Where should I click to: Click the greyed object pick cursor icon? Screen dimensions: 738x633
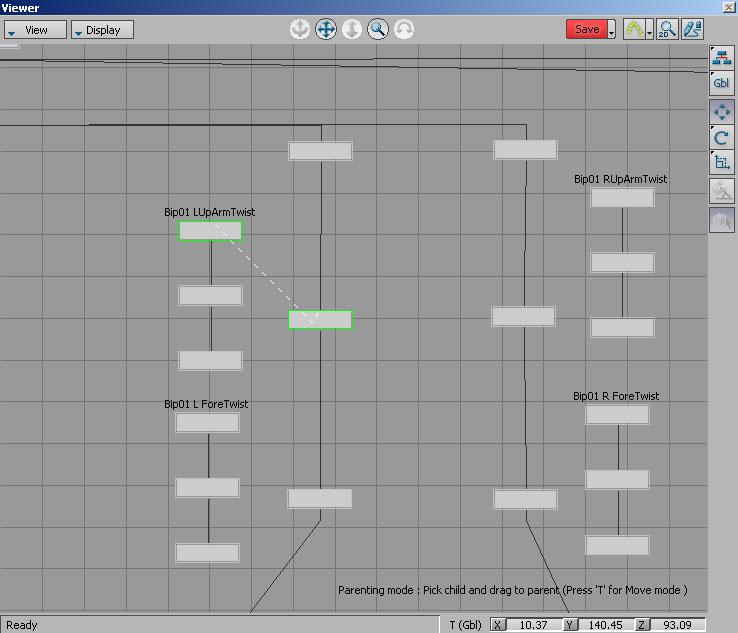(x=722, y=220)
